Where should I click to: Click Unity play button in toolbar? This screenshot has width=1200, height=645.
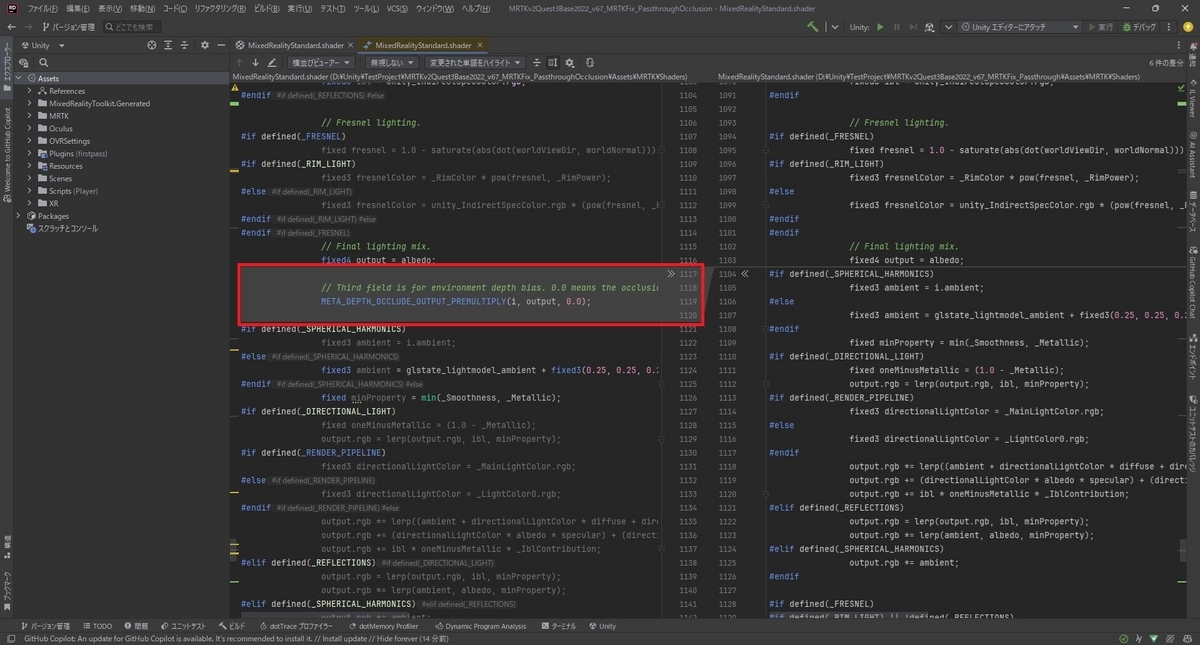click(880, 27)
